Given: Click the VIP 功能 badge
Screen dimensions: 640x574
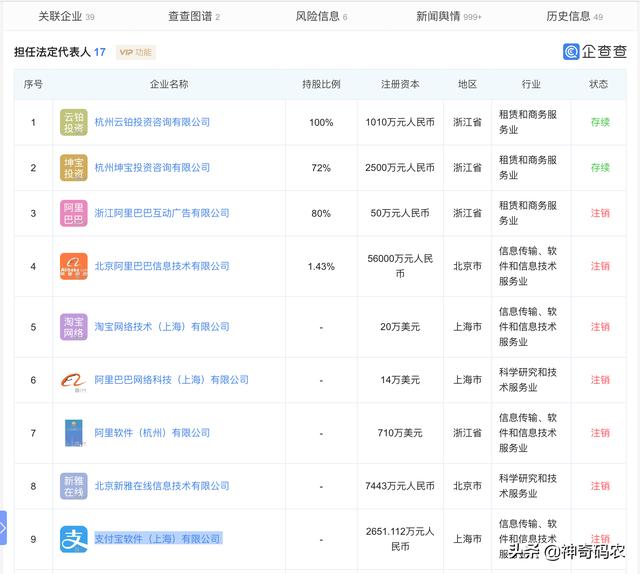Looking at the screenshot, I should coord(136,52).
